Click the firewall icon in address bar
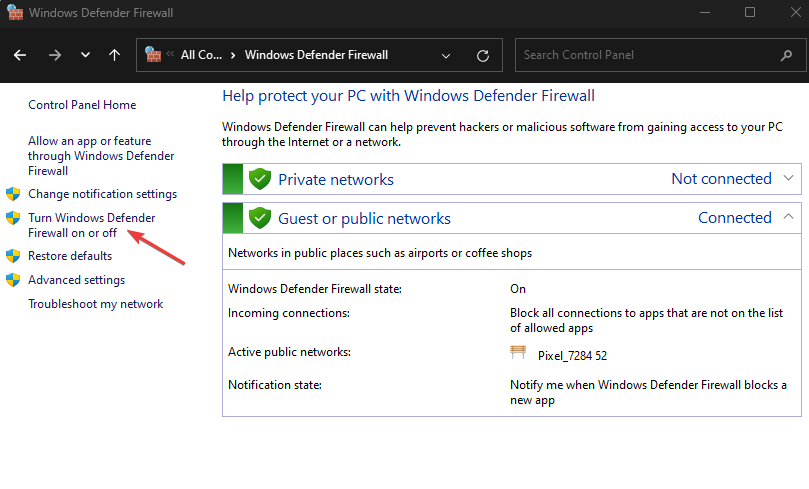Screen dimensions: 809x489 (153, 54)
